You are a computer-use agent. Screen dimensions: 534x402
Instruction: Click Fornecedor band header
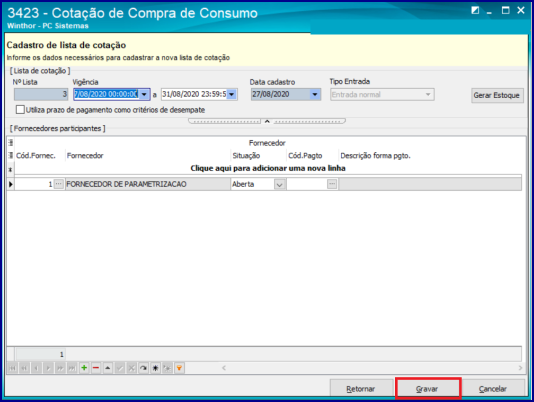[x=268, y=143]
